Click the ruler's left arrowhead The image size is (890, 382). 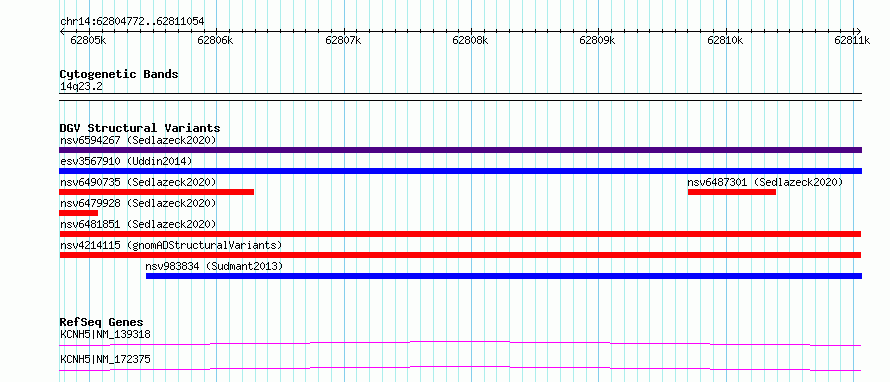(x=62, y=31)
